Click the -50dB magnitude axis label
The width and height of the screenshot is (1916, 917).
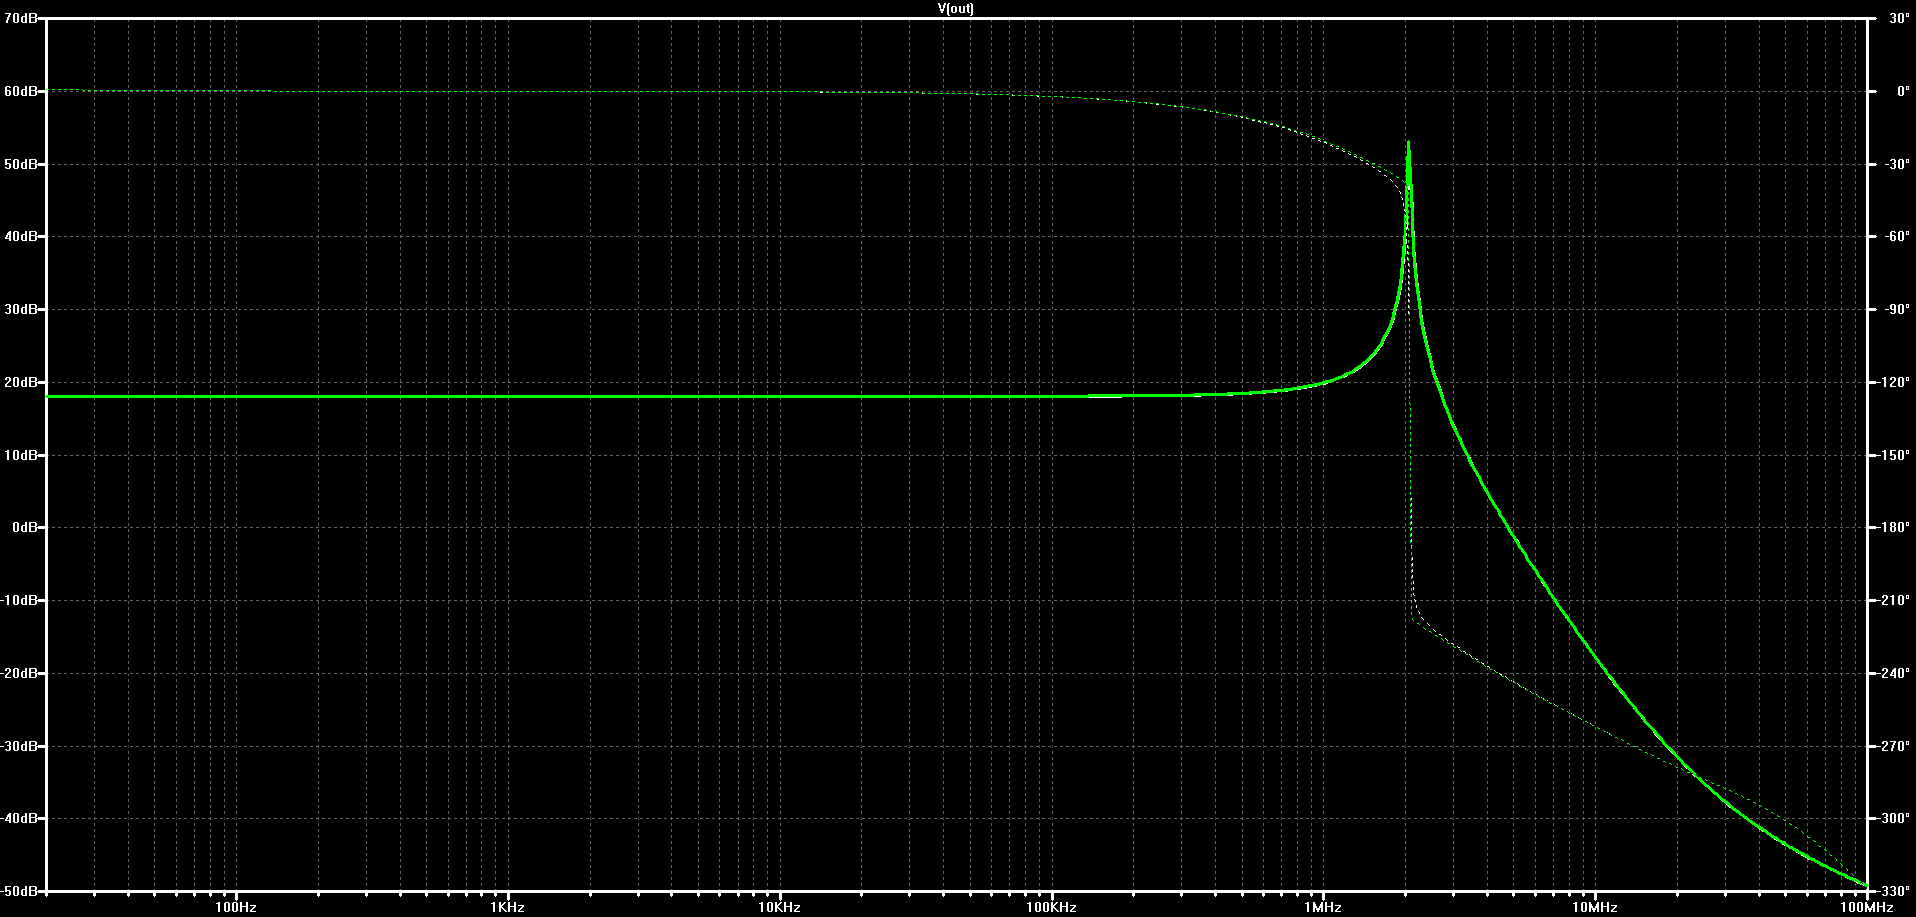point(18,891)
